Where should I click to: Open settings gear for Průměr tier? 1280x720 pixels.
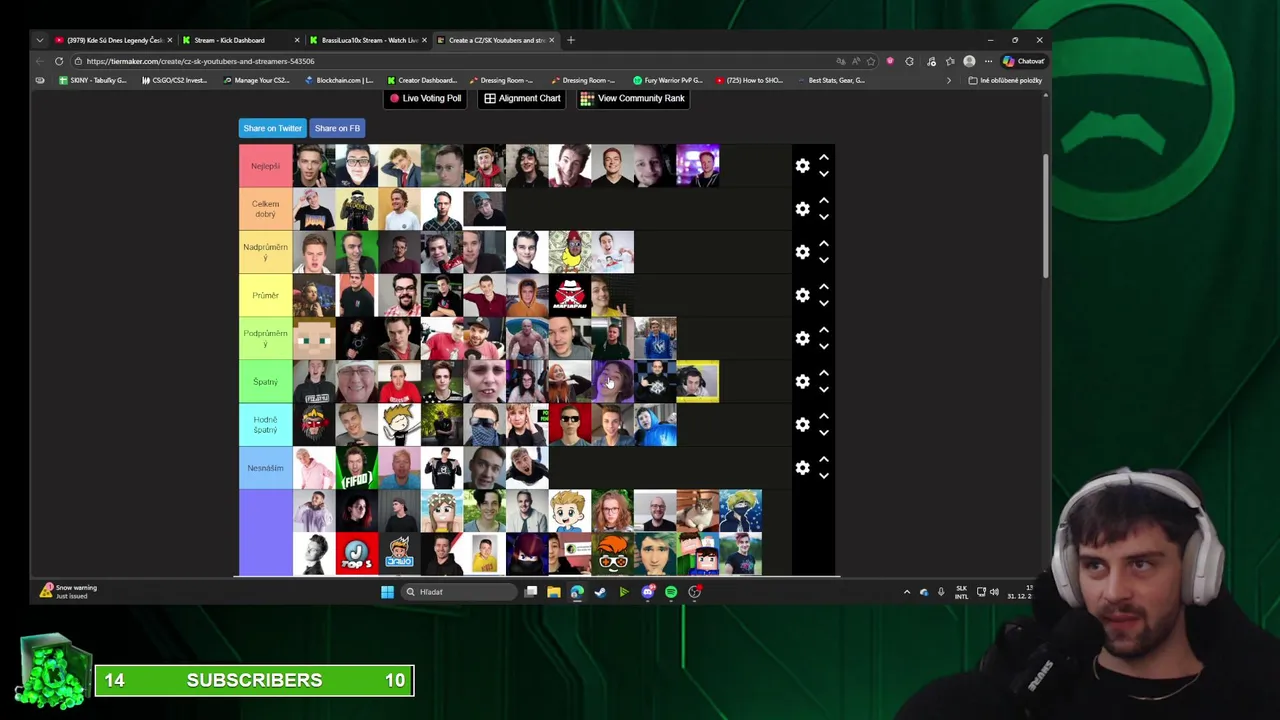tap(802, 295)
